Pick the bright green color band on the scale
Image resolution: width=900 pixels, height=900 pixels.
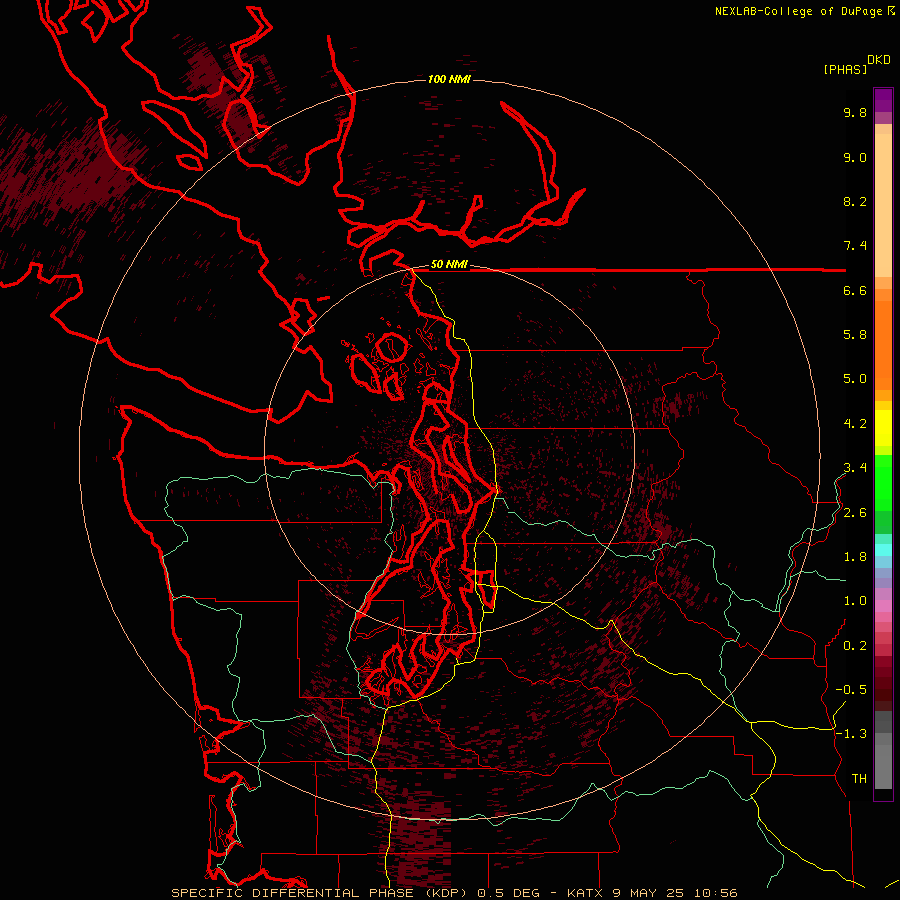click(x=883, y=483)
